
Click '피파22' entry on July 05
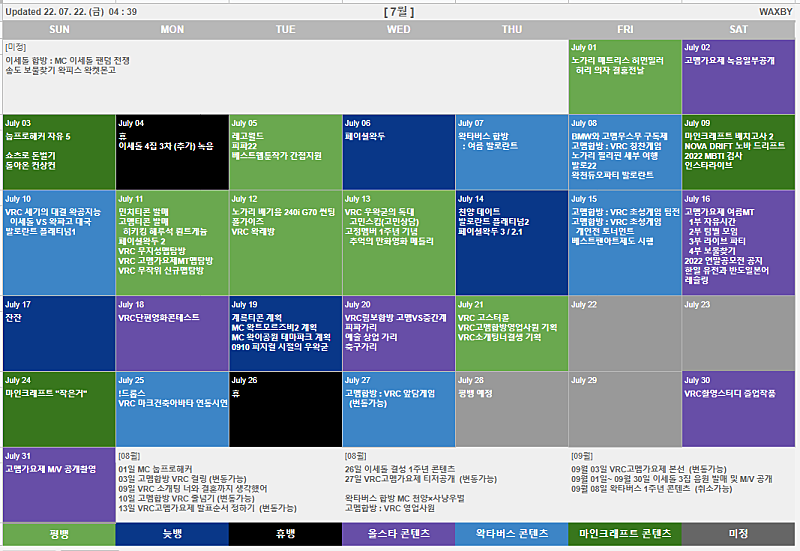[x=244, y=146]
